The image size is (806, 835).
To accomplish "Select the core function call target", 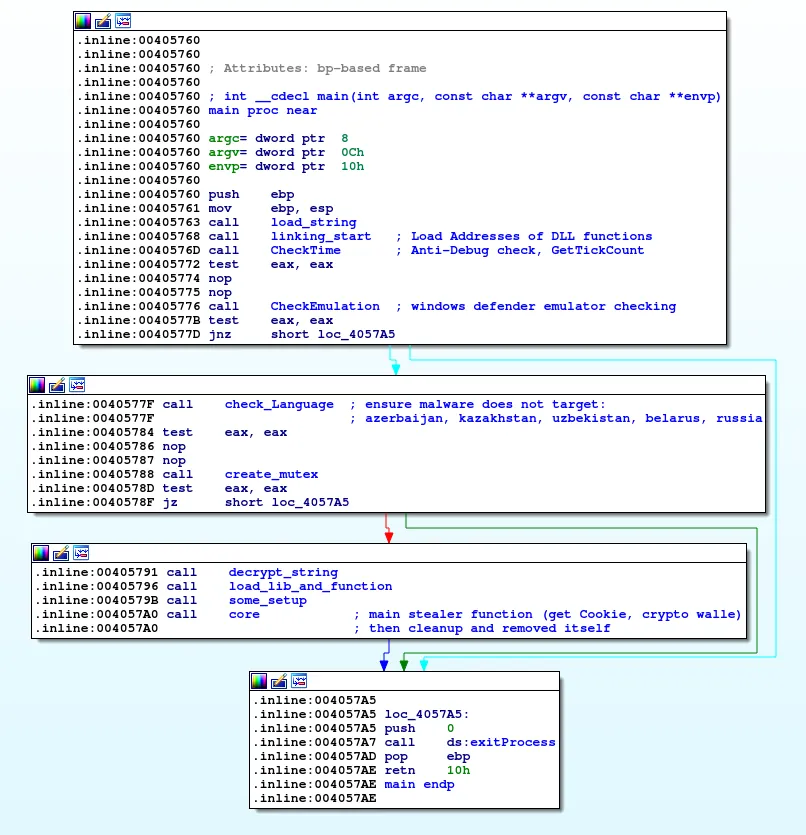I will [244, 615].
